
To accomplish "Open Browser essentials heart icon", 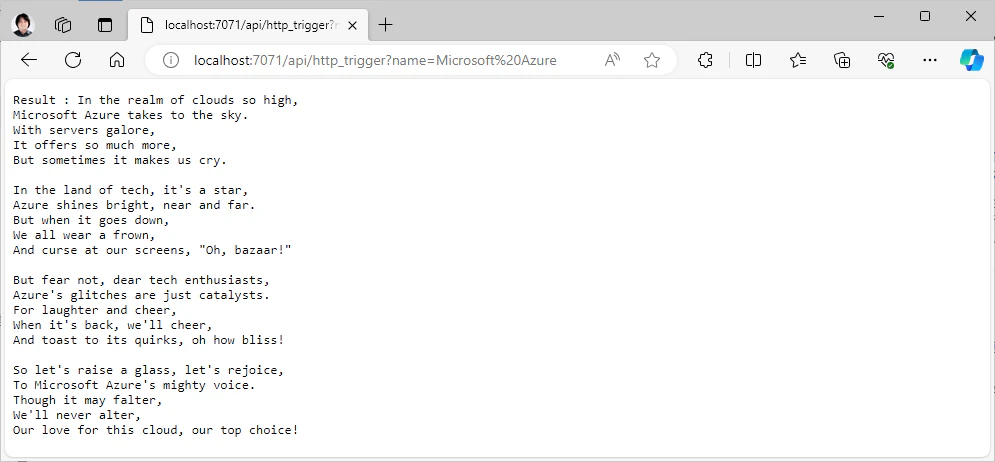I will 886,60.
